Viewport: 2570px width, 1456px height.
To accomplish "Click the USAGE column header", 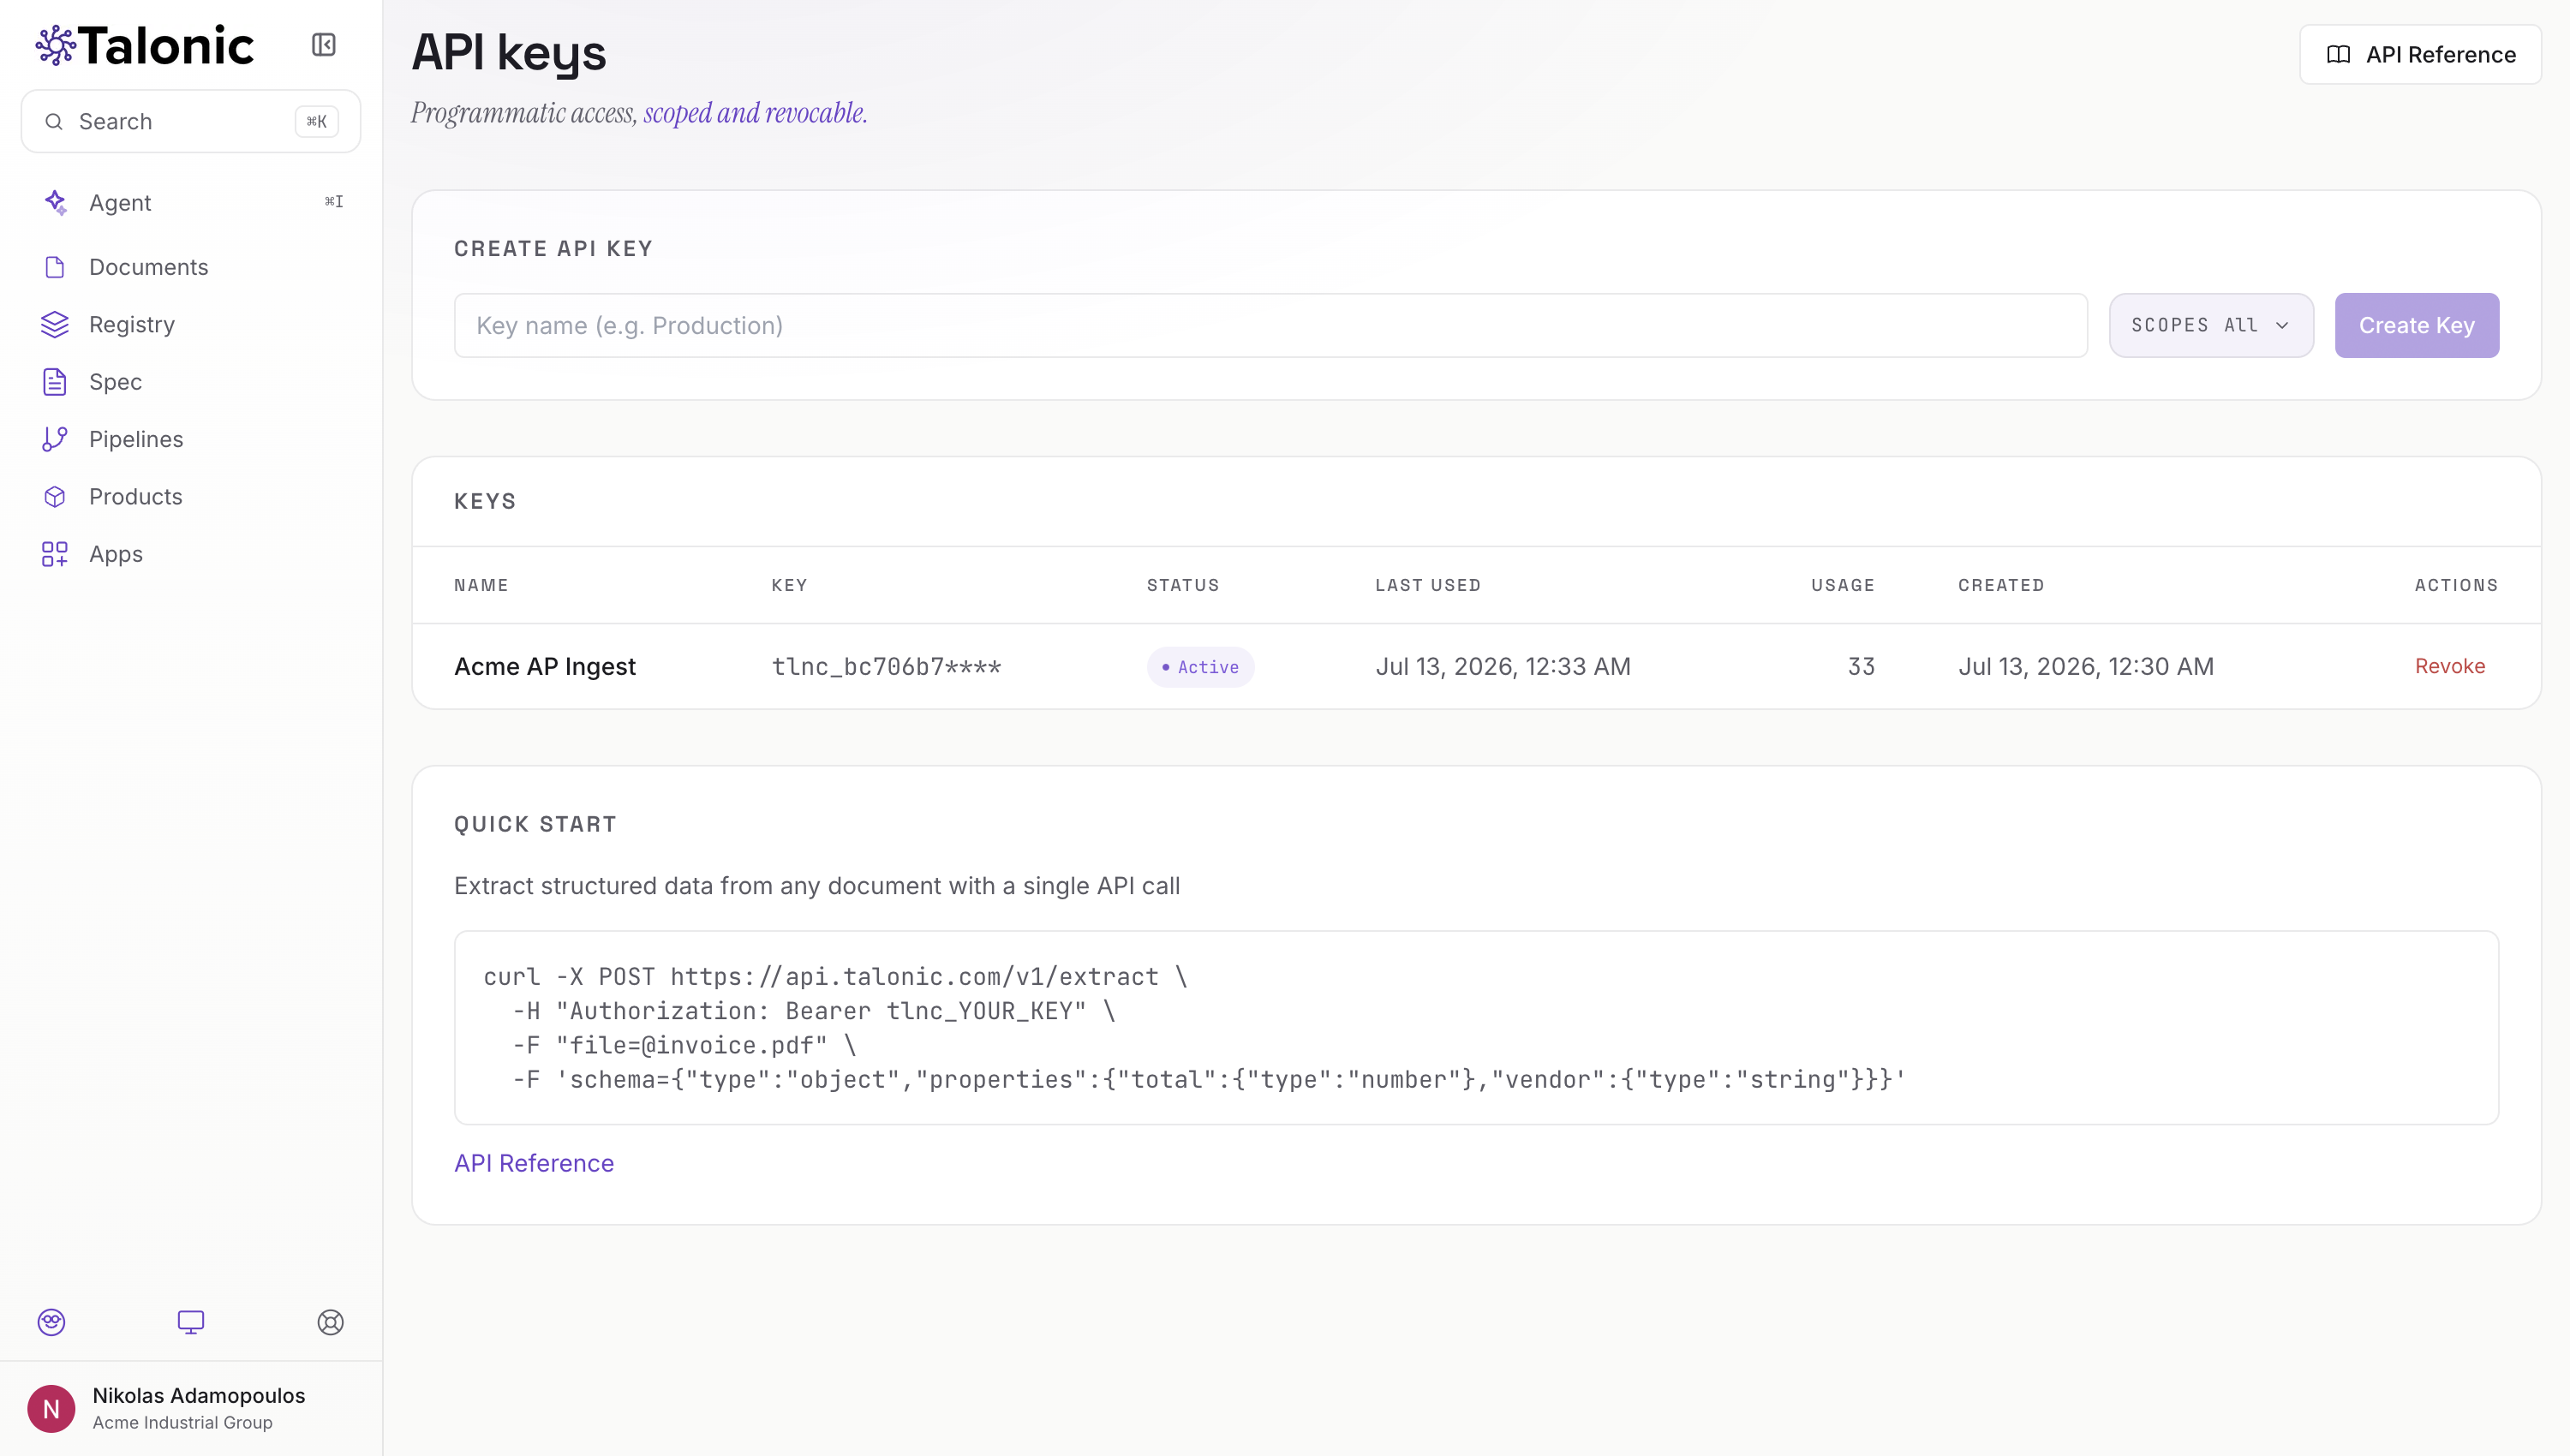I will coord(1843,585).
